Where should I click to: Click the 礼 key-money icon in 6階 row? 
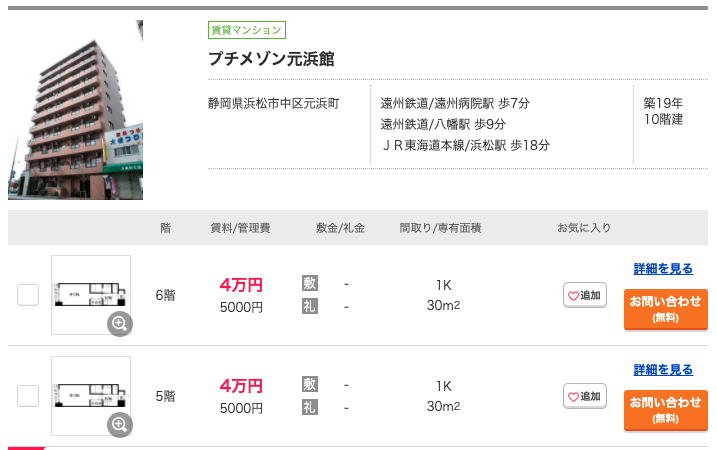tap(310, 306)
